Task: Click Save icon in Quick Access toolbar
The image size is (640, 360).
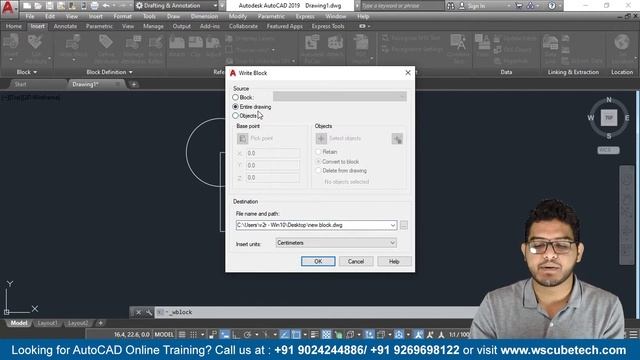Action: pyautogui.click(x=49, y=6)
